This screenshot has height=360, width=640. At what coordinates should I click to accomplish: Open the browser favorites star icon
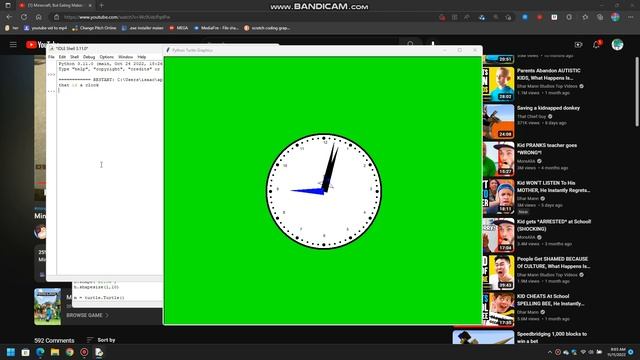click(585, 17)
